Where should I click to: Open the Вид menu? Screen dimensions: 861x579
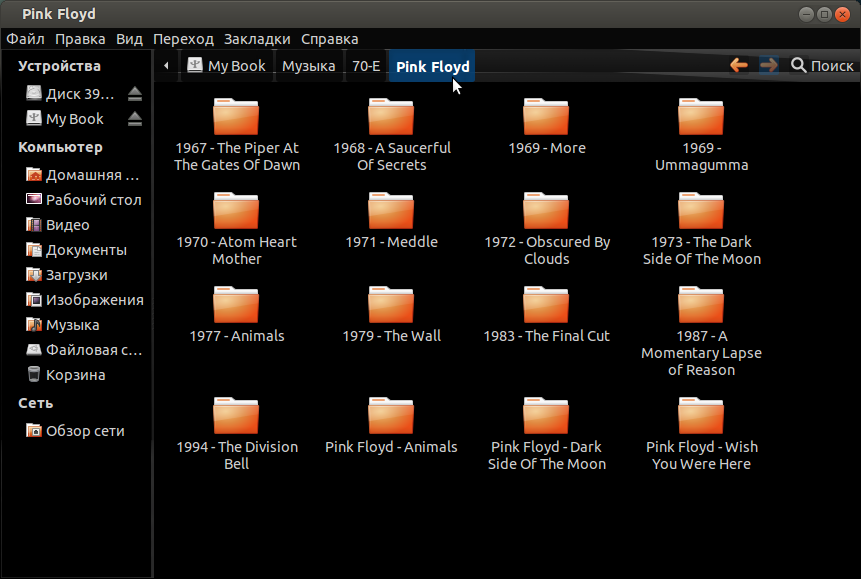(129, 39)
